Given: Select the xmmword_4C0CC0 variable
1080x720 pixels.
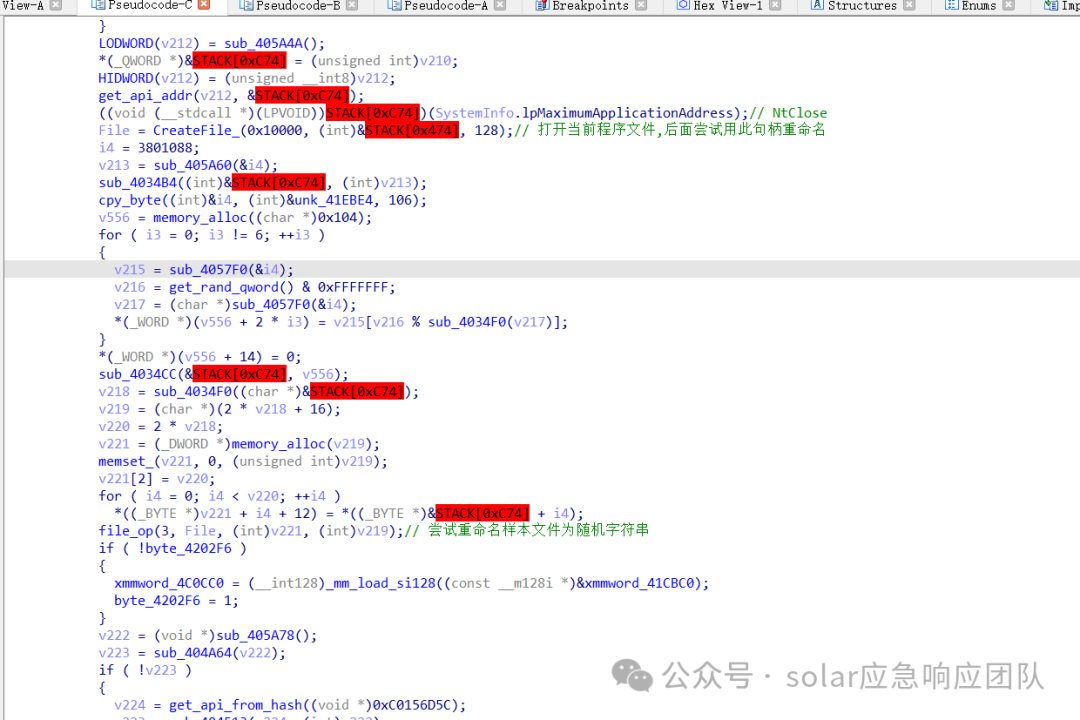Looking at the screenshot, I should coord(169,584).
